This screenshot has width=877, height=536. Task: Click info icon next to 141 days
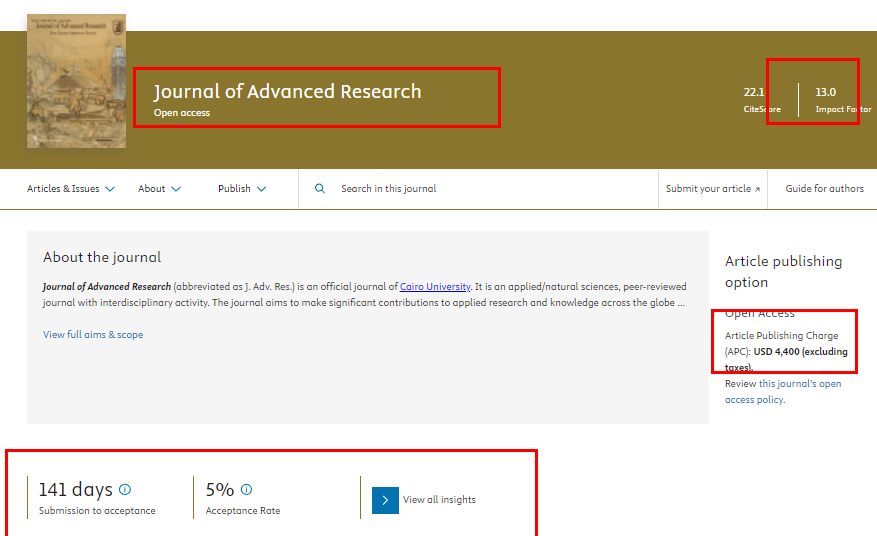[125, 490]
